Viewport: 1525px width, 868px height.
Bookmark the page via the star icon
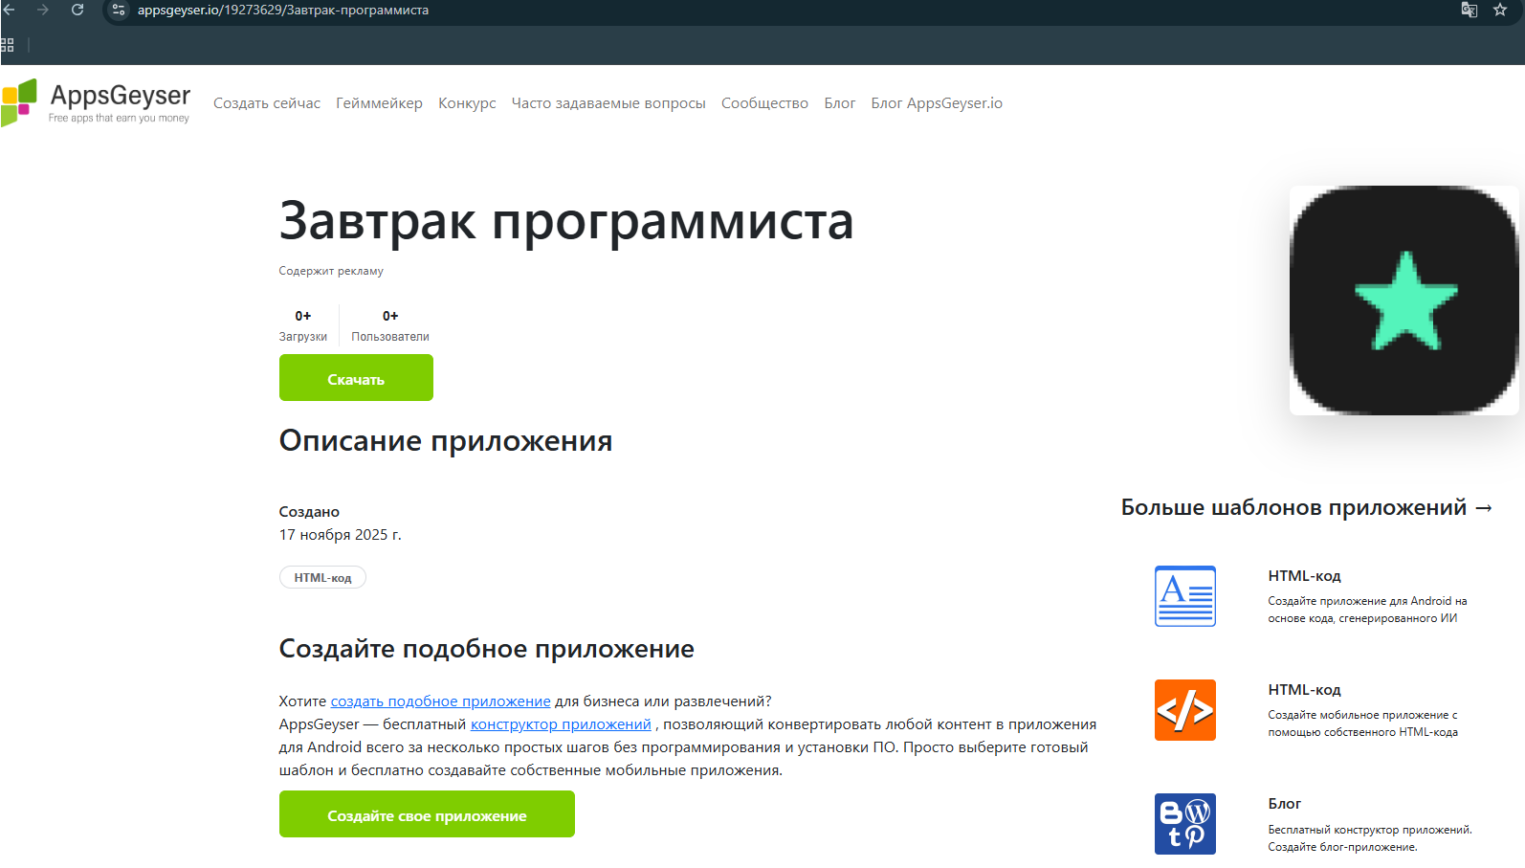point(1499,10)
